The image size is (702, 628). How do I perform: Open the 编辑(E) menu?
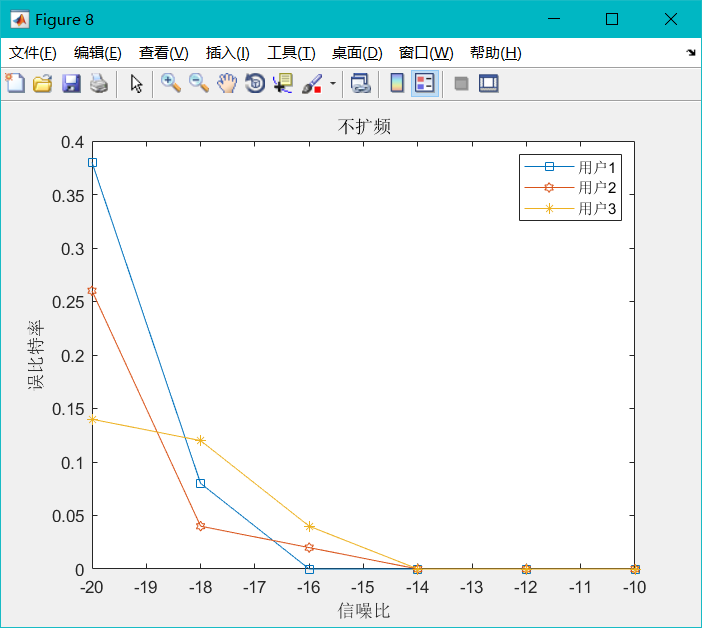98,53
